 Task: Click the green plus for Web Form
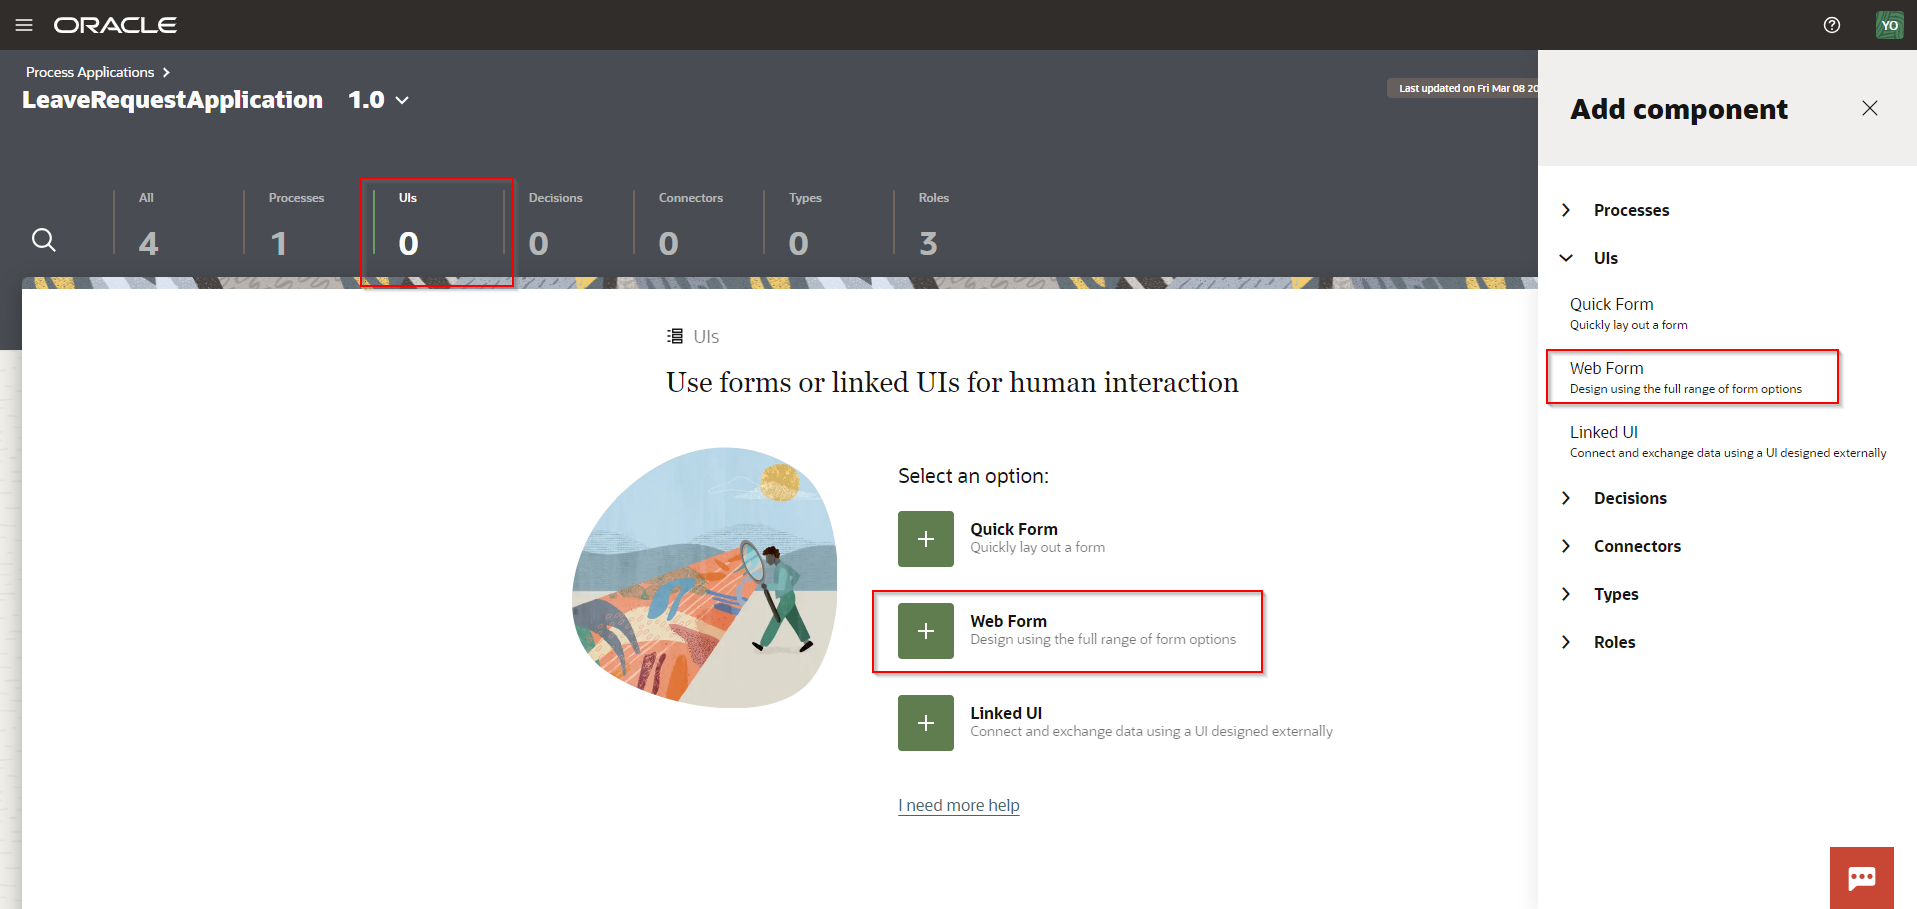(x=925, y=631)
